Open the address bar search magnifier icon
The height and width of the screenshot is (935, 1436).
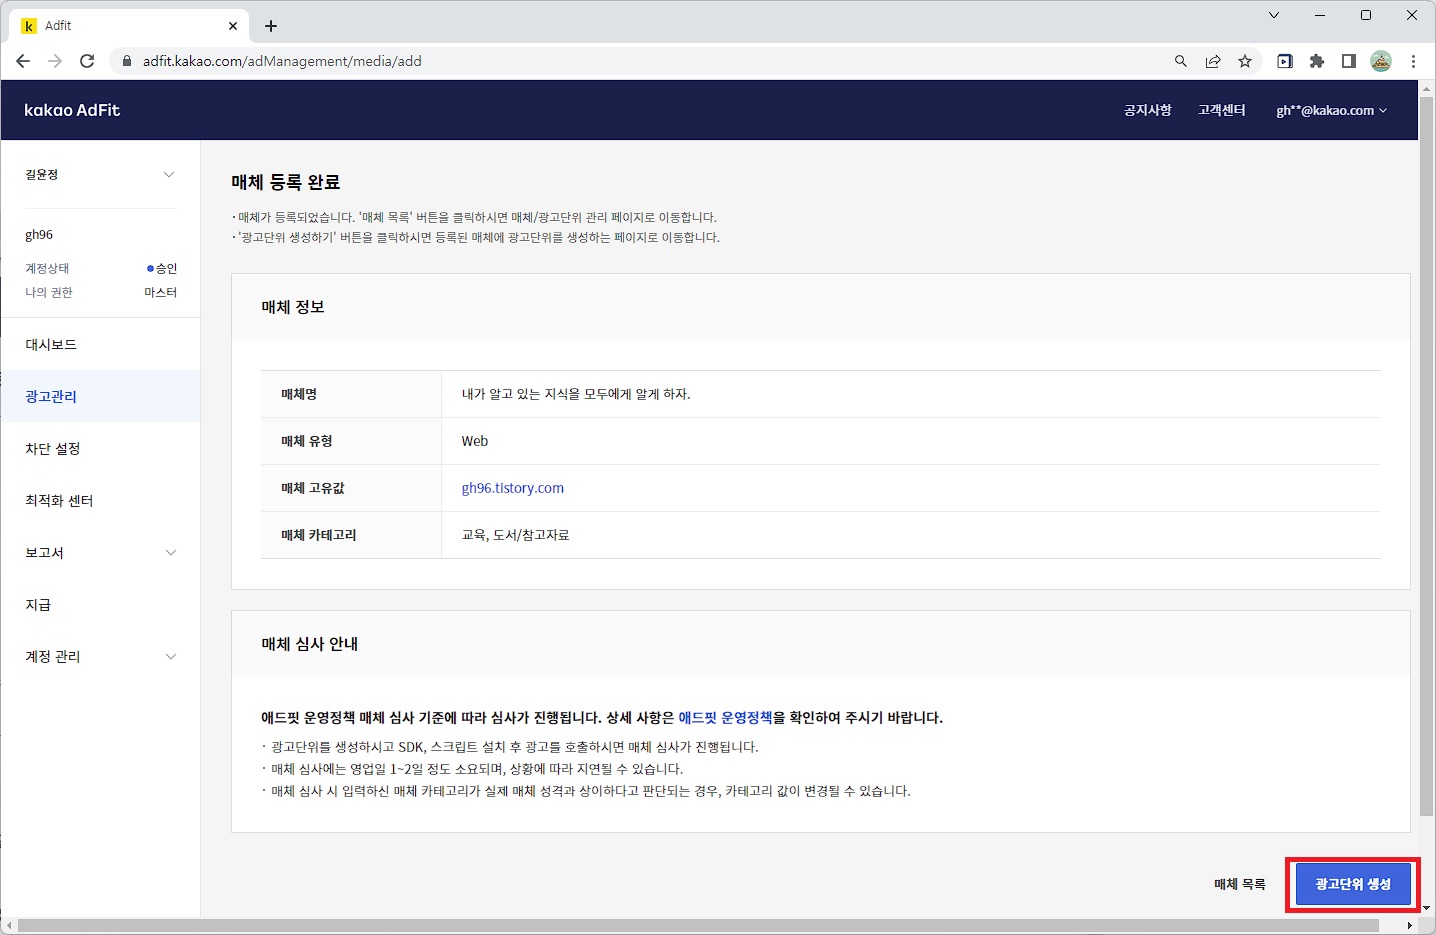[x=1181, y=61]
